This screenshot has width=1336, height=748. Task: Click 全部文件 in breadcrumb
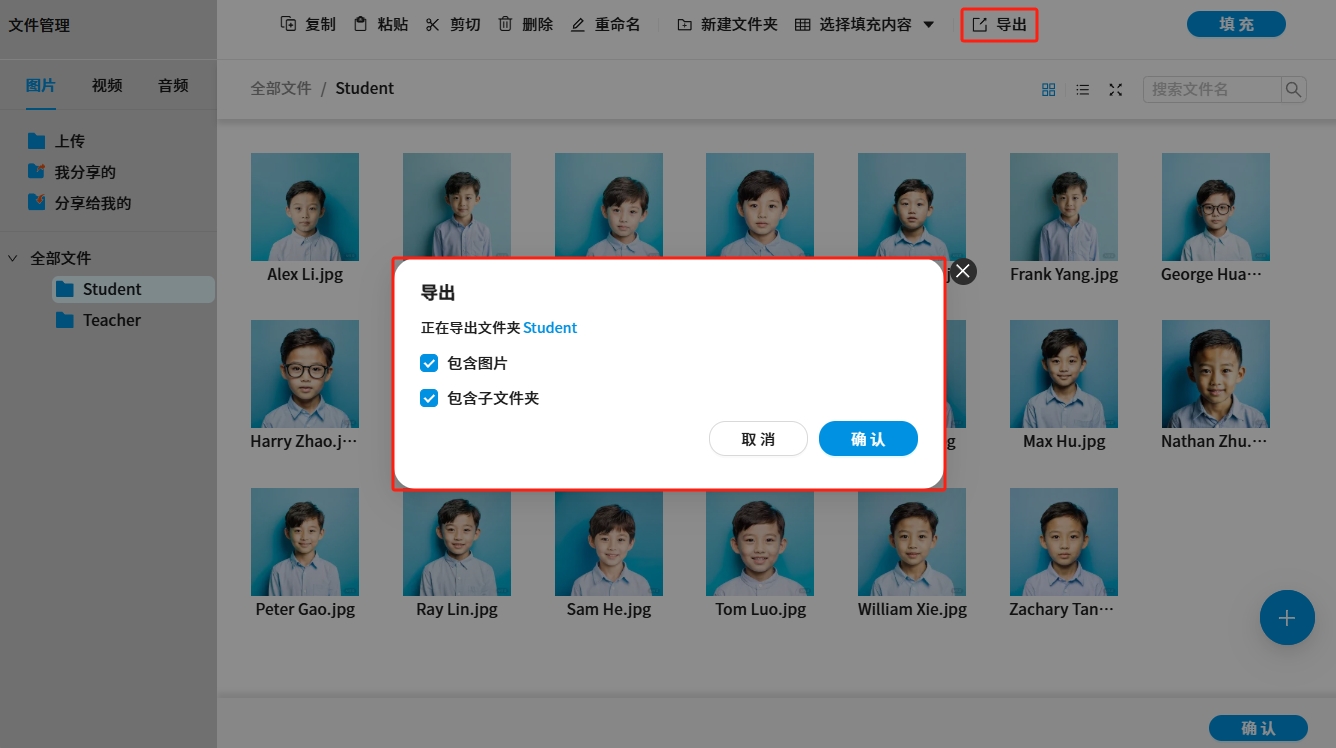point(281,88)
